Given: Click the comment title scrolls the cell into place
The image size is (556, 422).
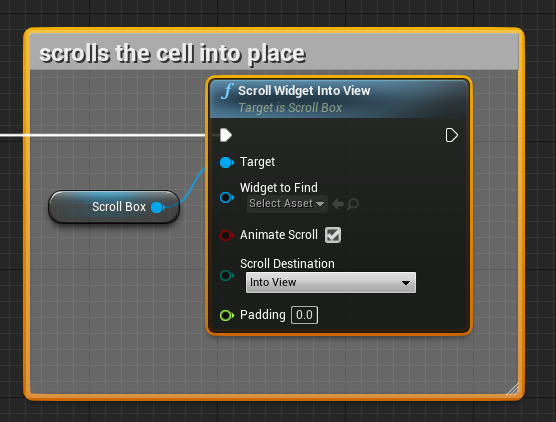Looking at the screenshot, I should pyautogui.click(x=172, y=54).
